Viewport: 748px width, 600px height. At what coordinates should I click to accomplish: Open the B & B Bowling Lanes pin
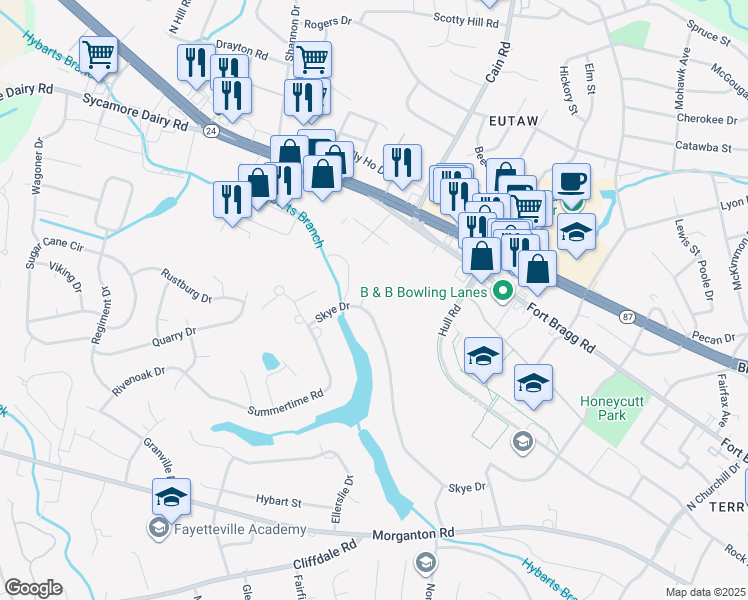point(502,290)
